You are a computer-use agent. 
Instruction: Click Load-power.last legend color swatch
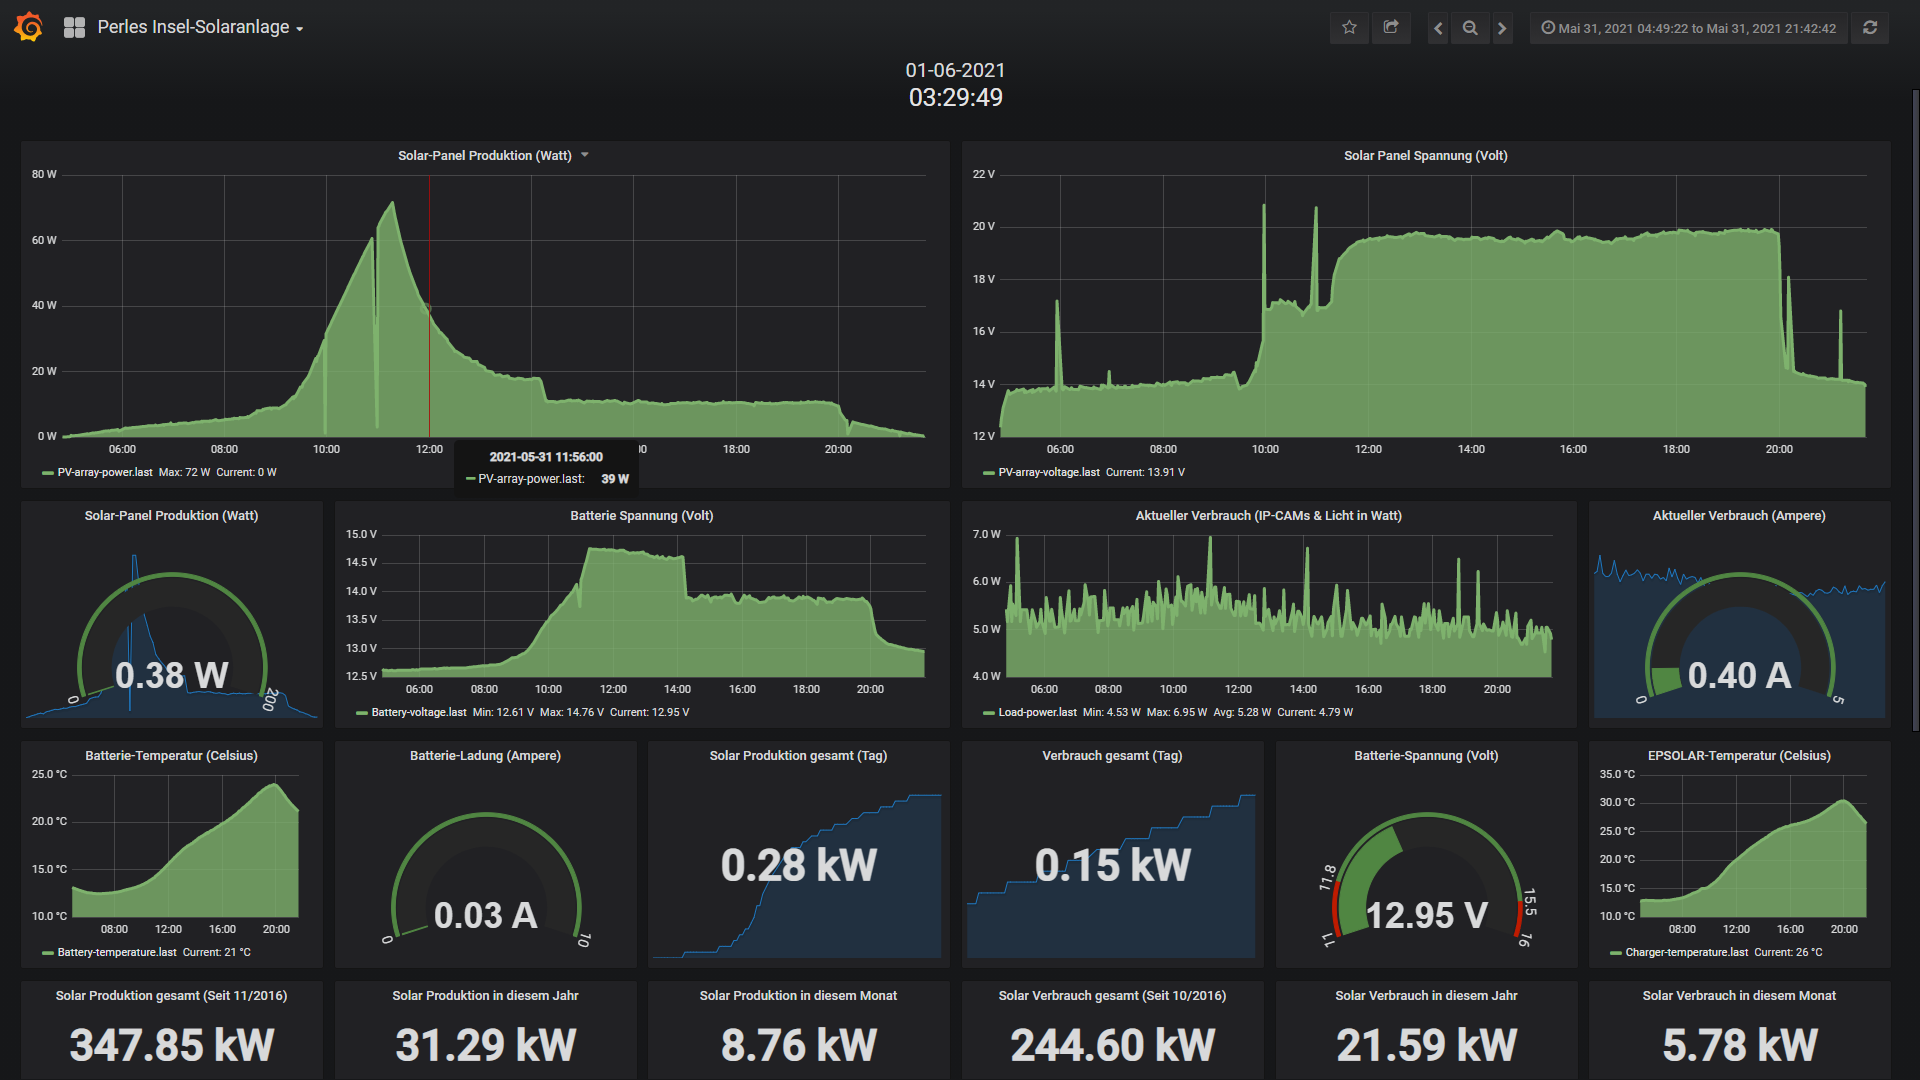(x=988, y=713)
